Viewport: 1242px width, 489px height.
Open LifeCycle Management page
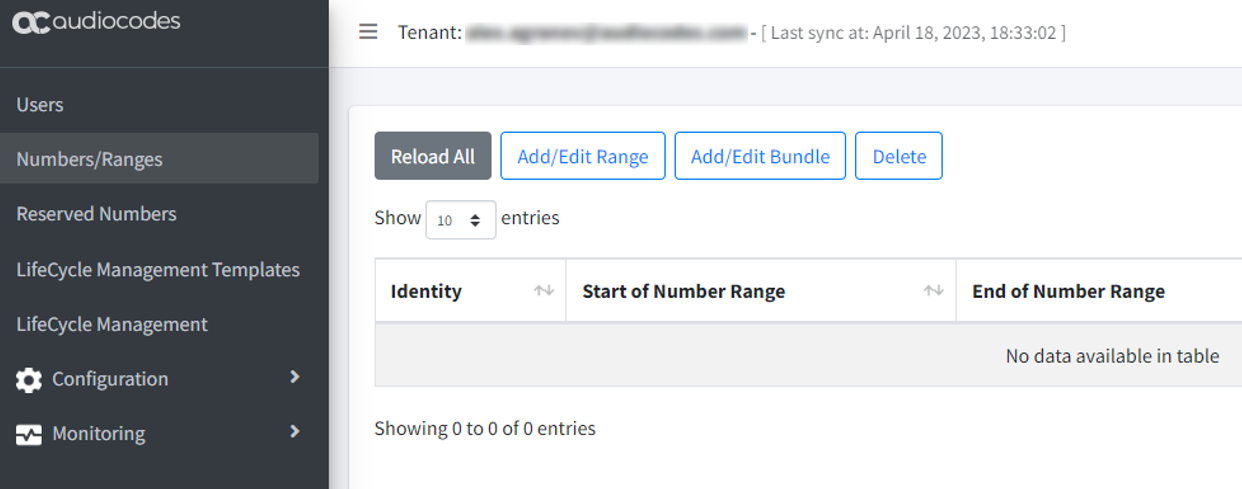click(x=112, y=325)
